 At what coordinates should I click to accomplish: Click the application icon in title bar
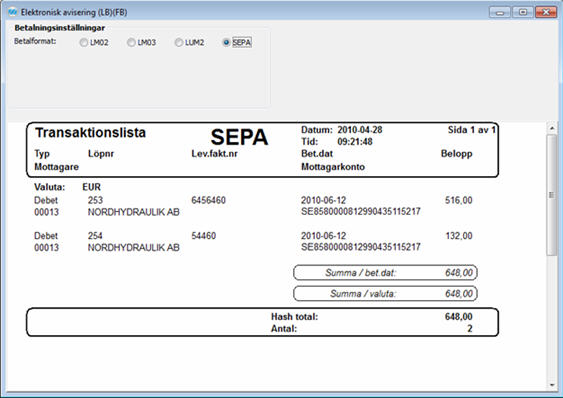pyautogui.click(x=13, y=12)
